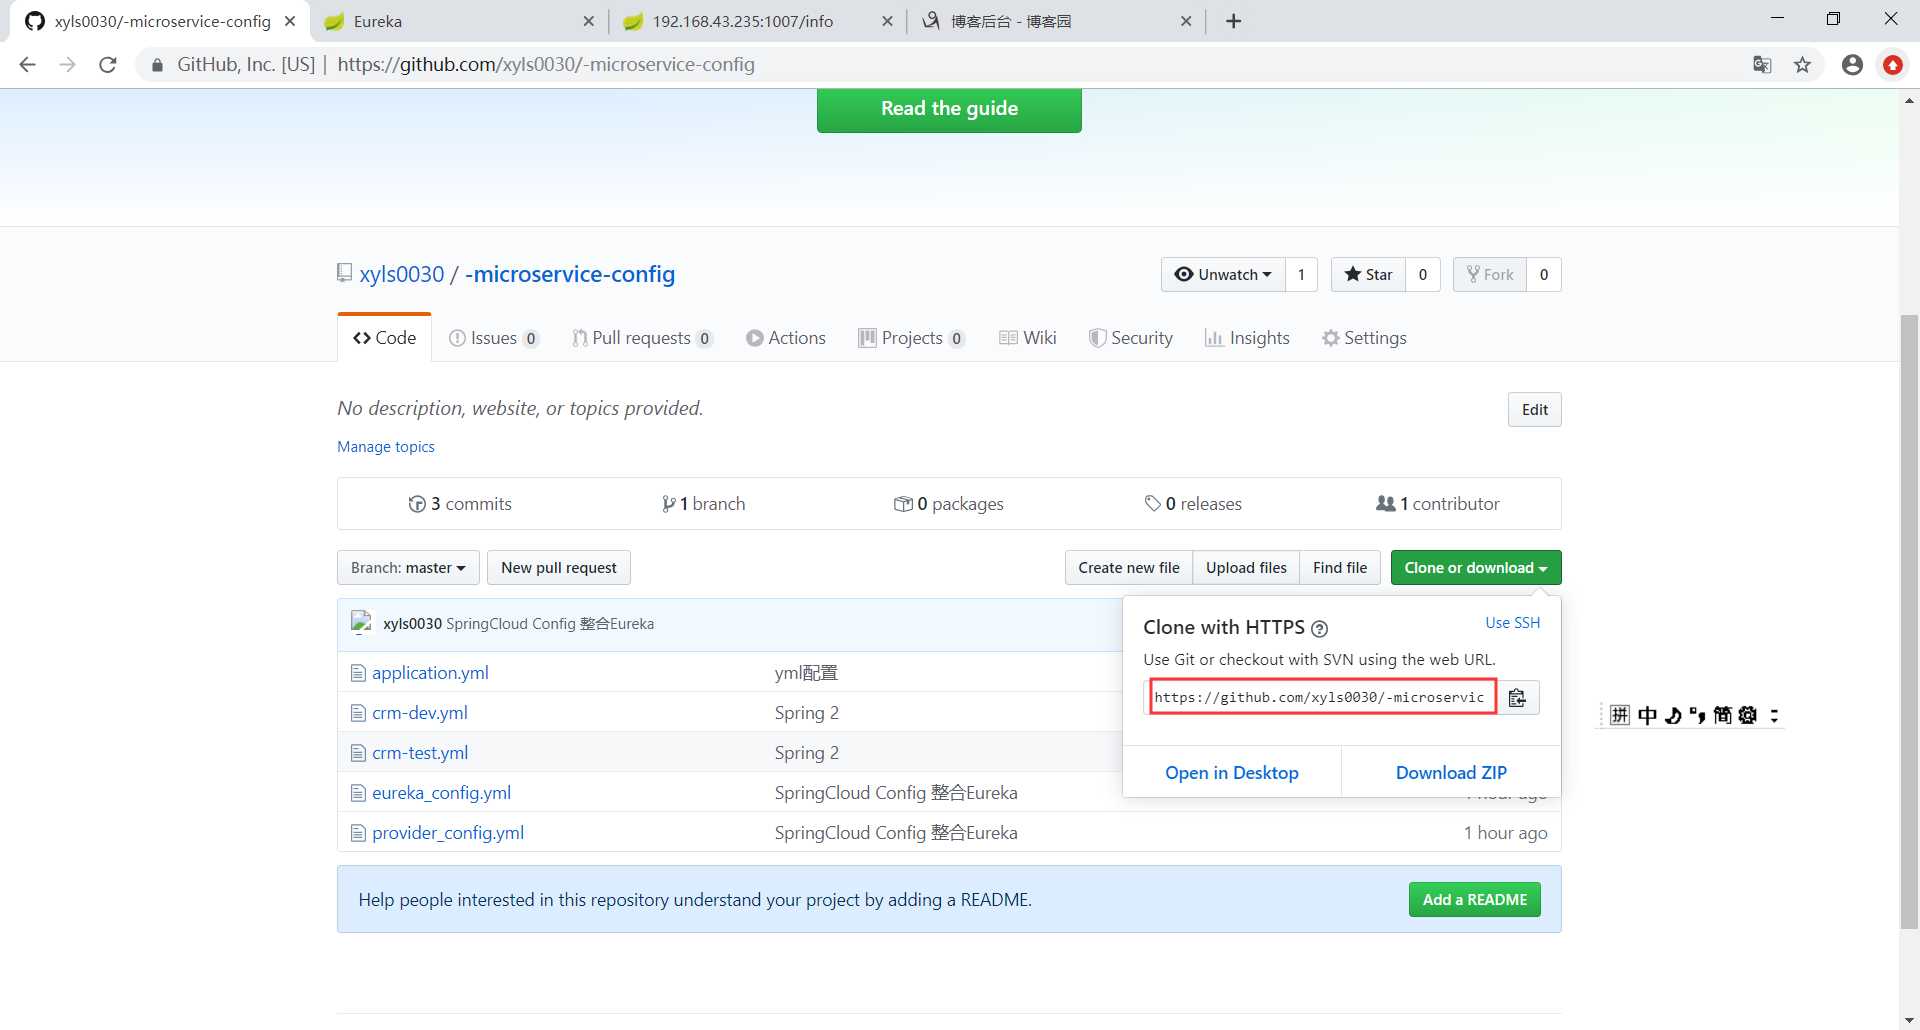Toggle IME punctuation mode icon

1697,715
